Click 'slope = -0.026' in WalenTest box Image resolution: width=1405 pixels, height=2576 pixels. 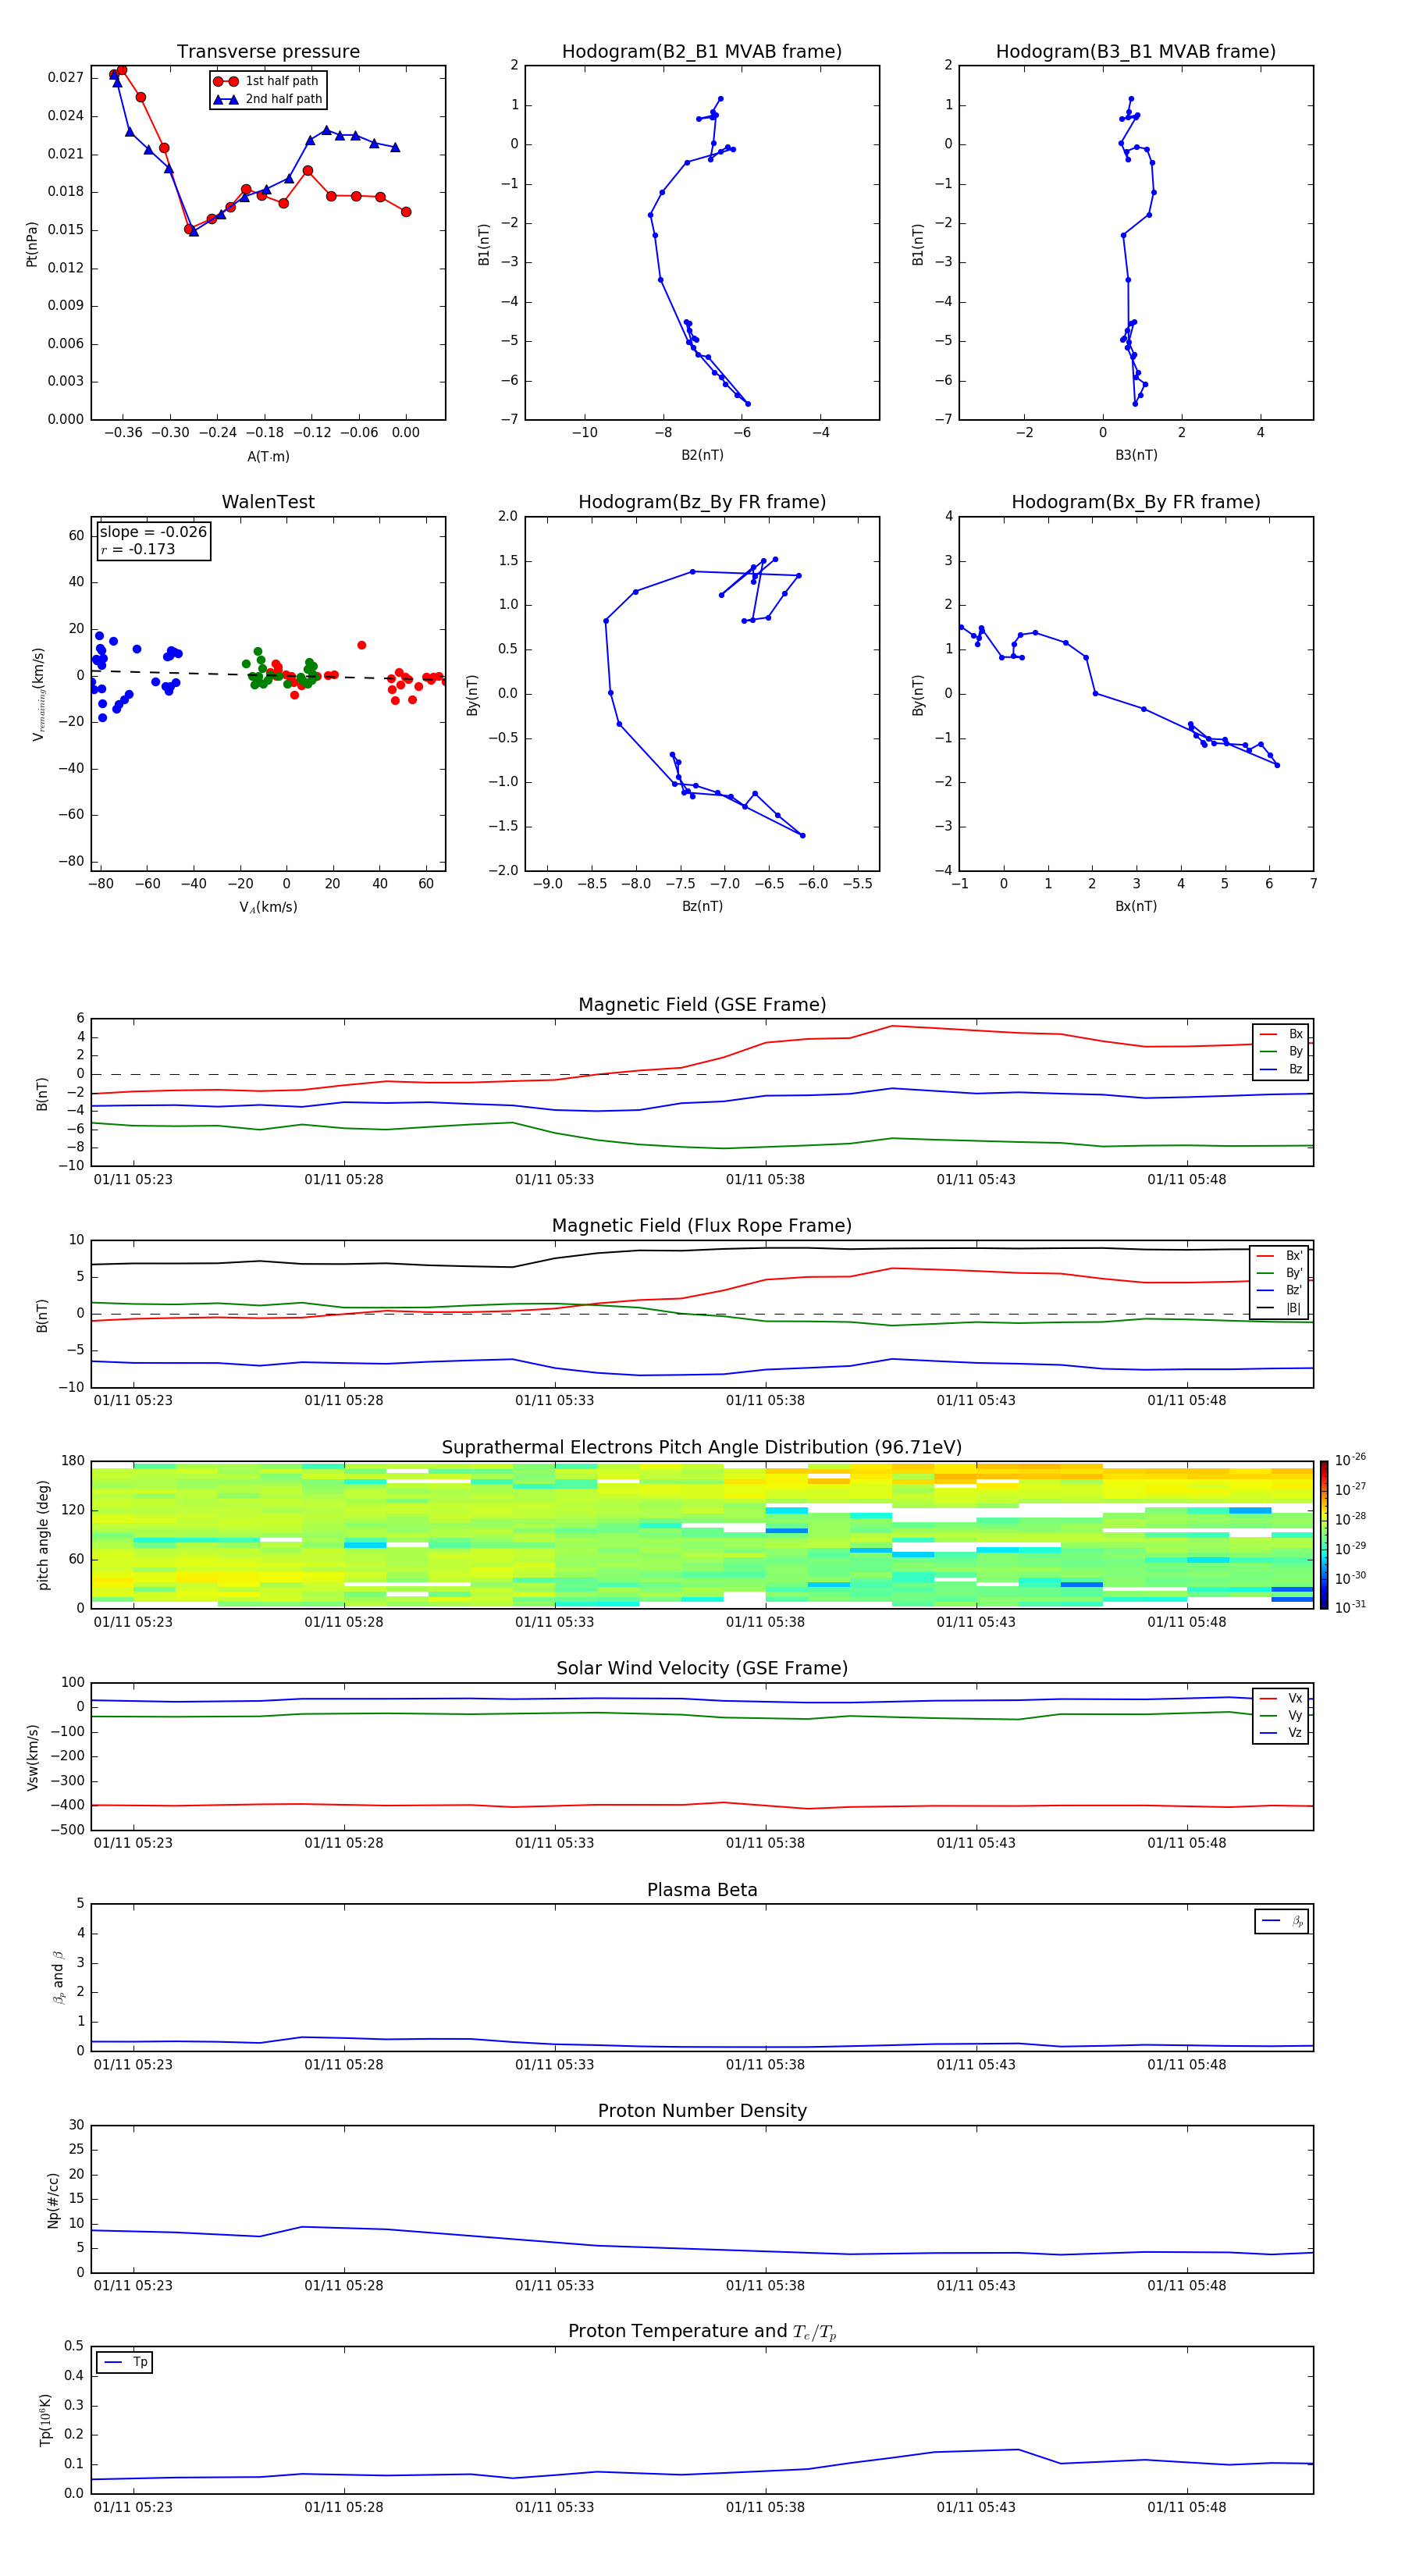(x=153, y=532)
